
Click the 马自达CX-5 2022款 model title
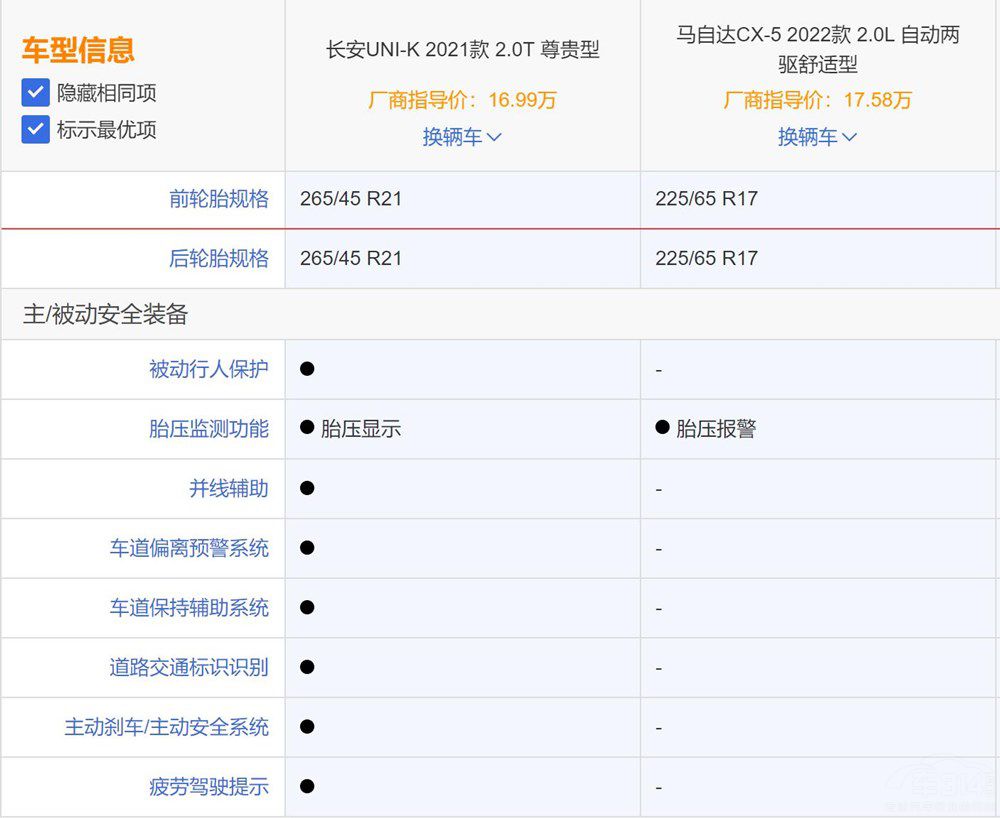tap(817, 50)
